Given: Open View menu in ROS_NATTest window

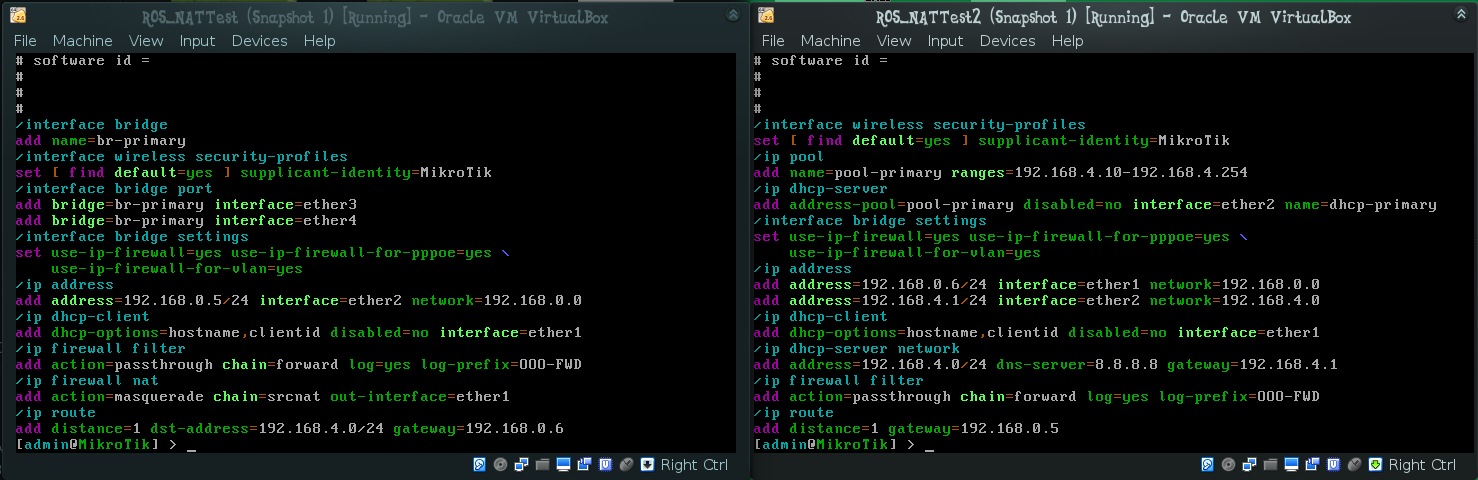Looking at the screenshot, I should pyautogui.click(x=146, y=41).
